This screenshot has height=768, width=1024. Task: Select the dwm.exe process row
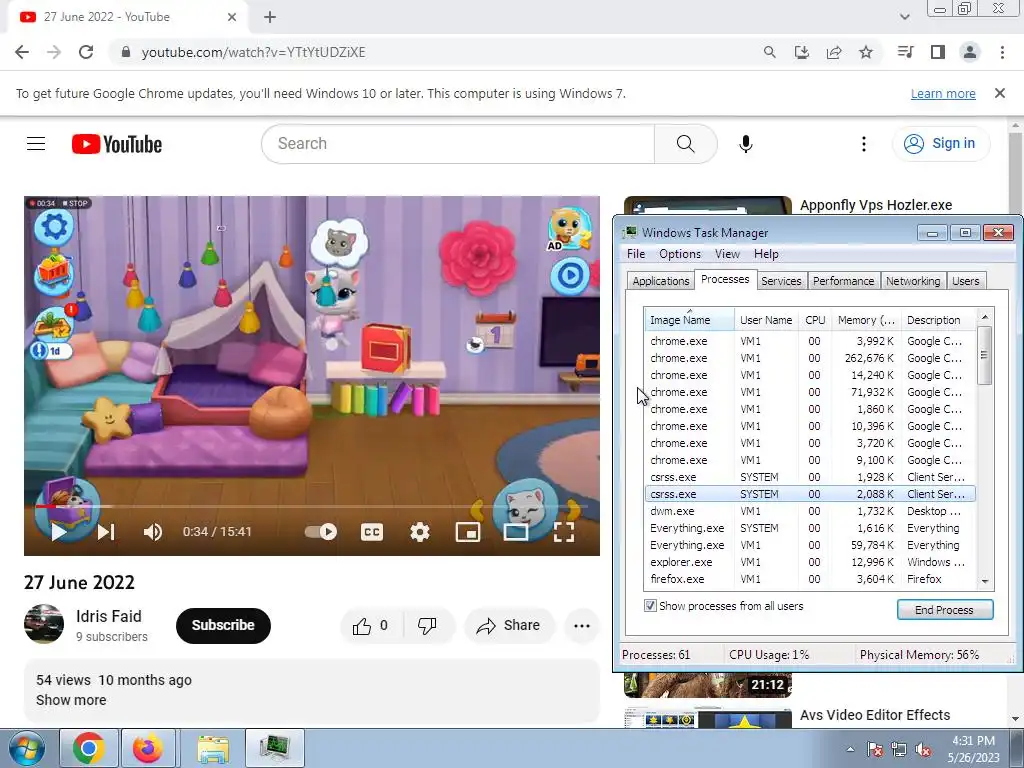pyautogui.click(x=810, y=511)
